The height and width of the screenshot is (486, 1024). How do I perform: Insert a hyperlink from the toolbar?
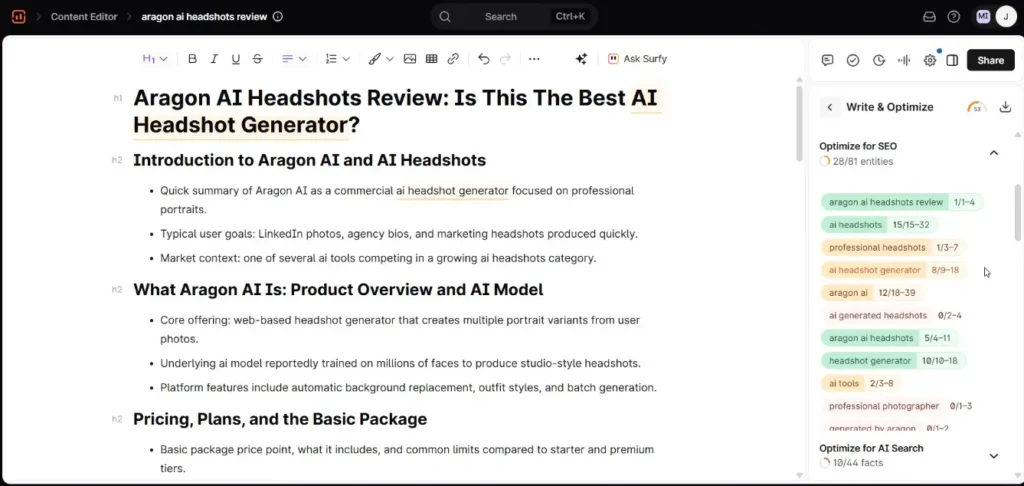tap(453, 59)
